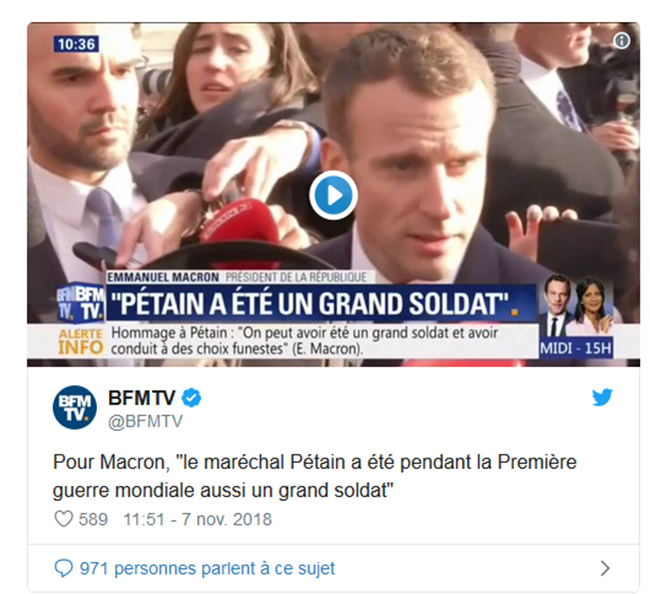Click the 589 likes count
Screen dimensions: 650x594
click(x=93, y=519)
